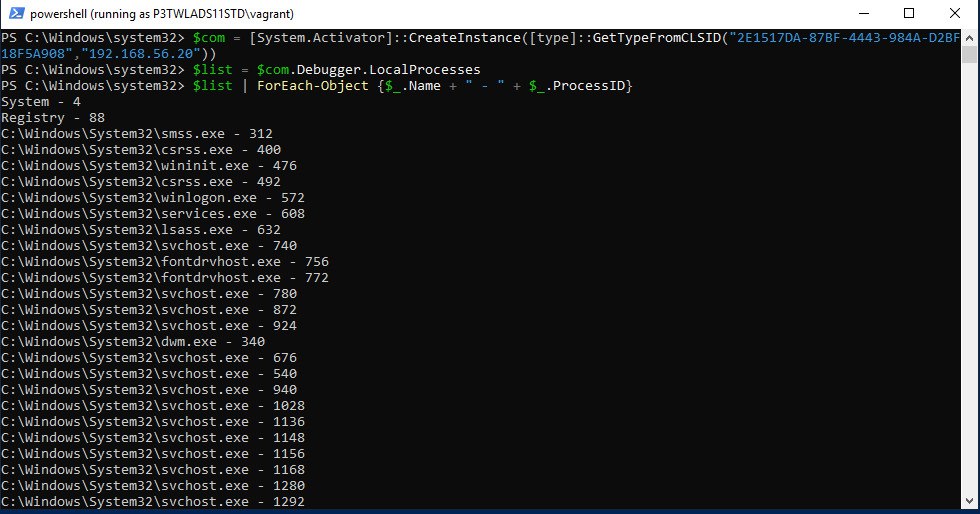
Task: Click the smss.exe - 312 line
Action: coord(136,134)
